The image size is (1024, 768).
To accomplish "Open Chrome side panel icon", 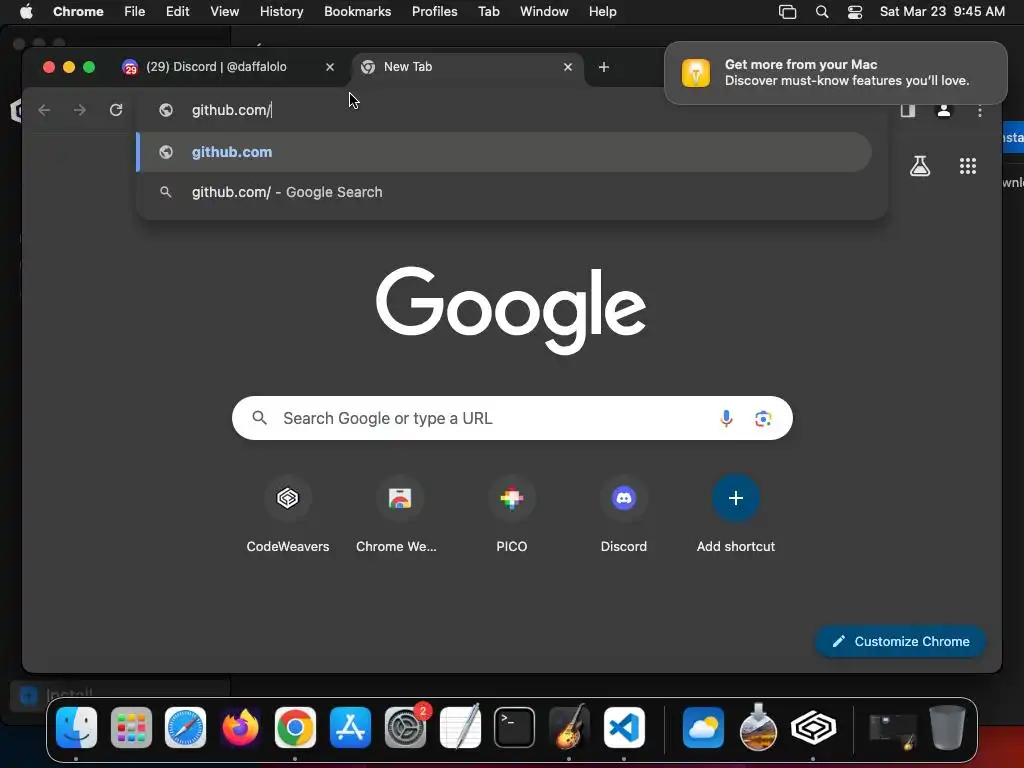I will point(908,110).
